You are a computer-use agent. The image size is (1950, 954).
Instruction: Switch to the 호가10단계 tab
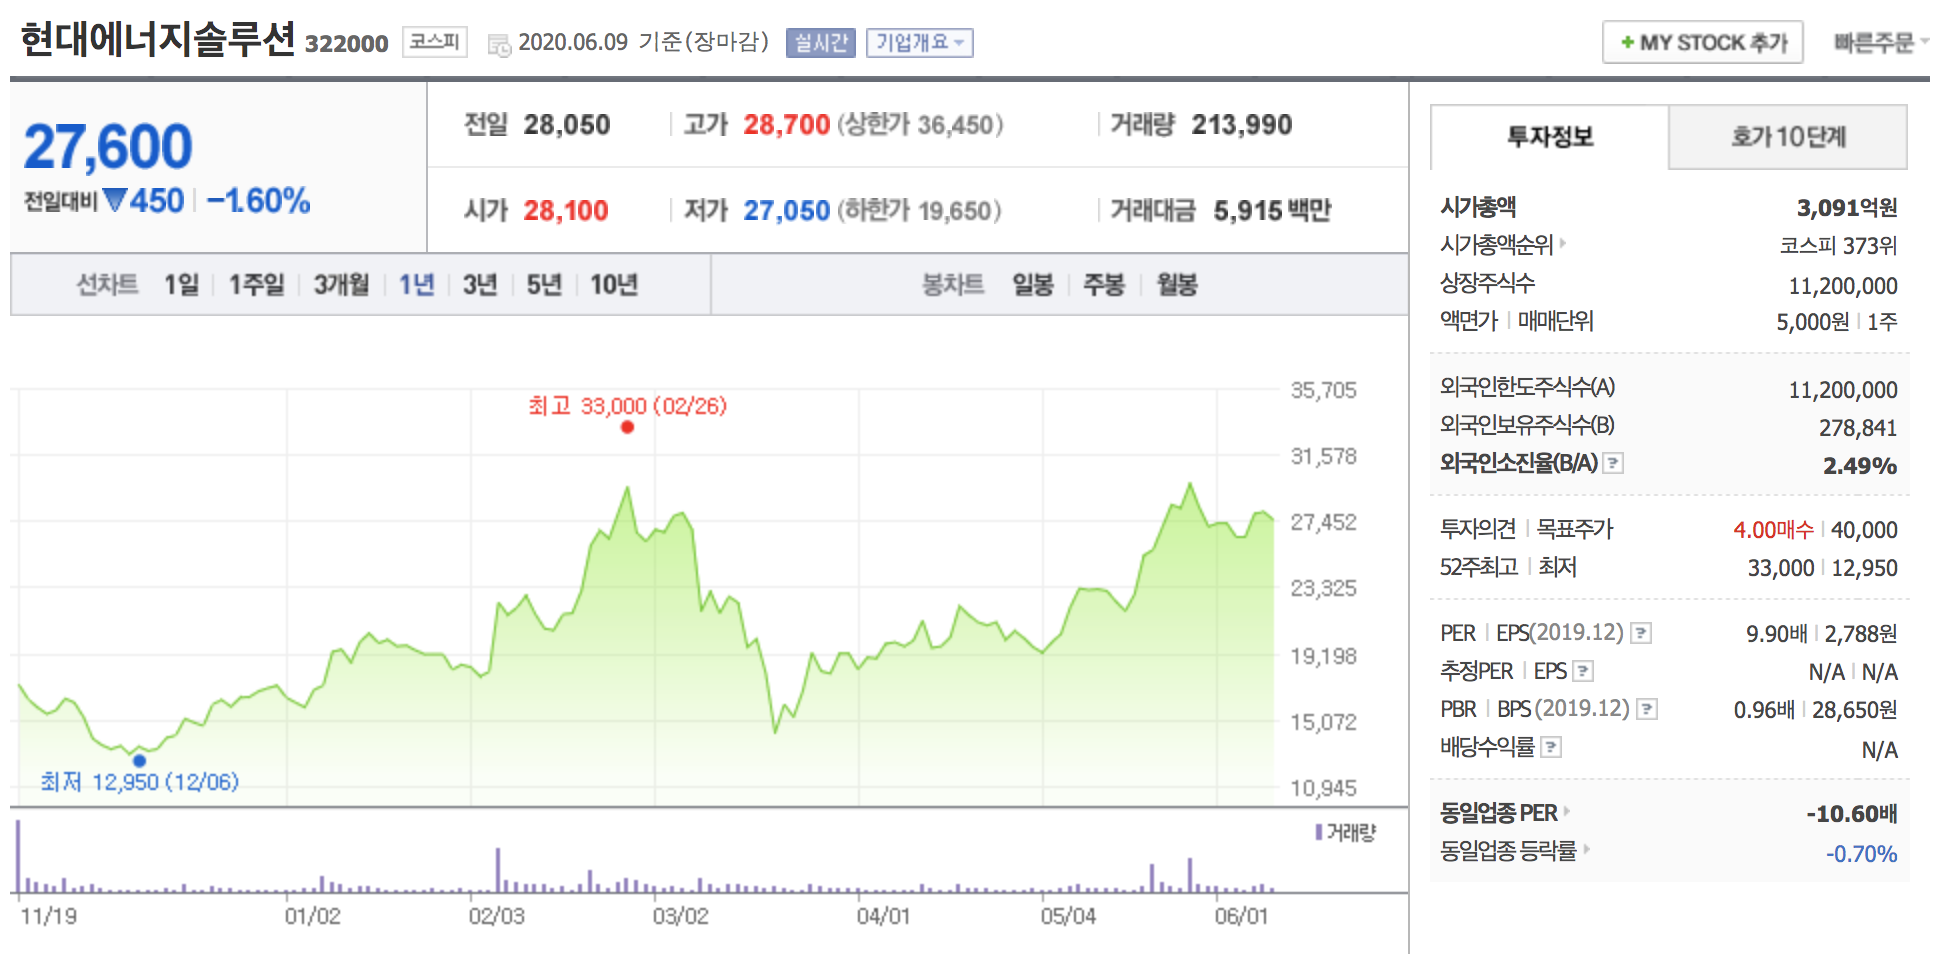(x=1788, y=137)
